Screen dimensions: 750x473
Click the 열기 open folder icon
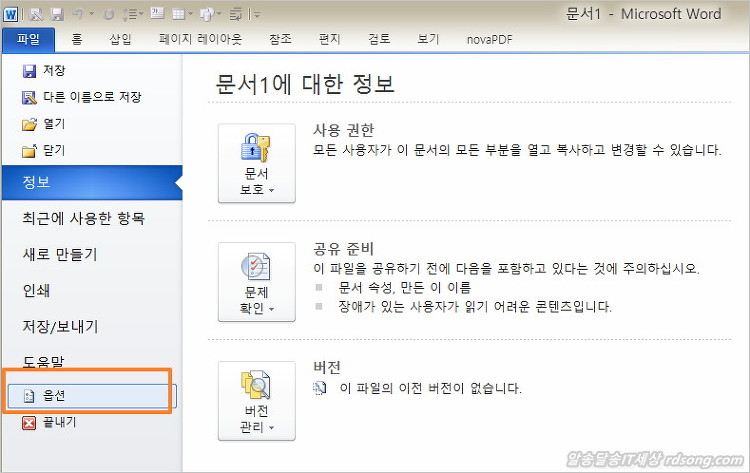coord(29,124)
